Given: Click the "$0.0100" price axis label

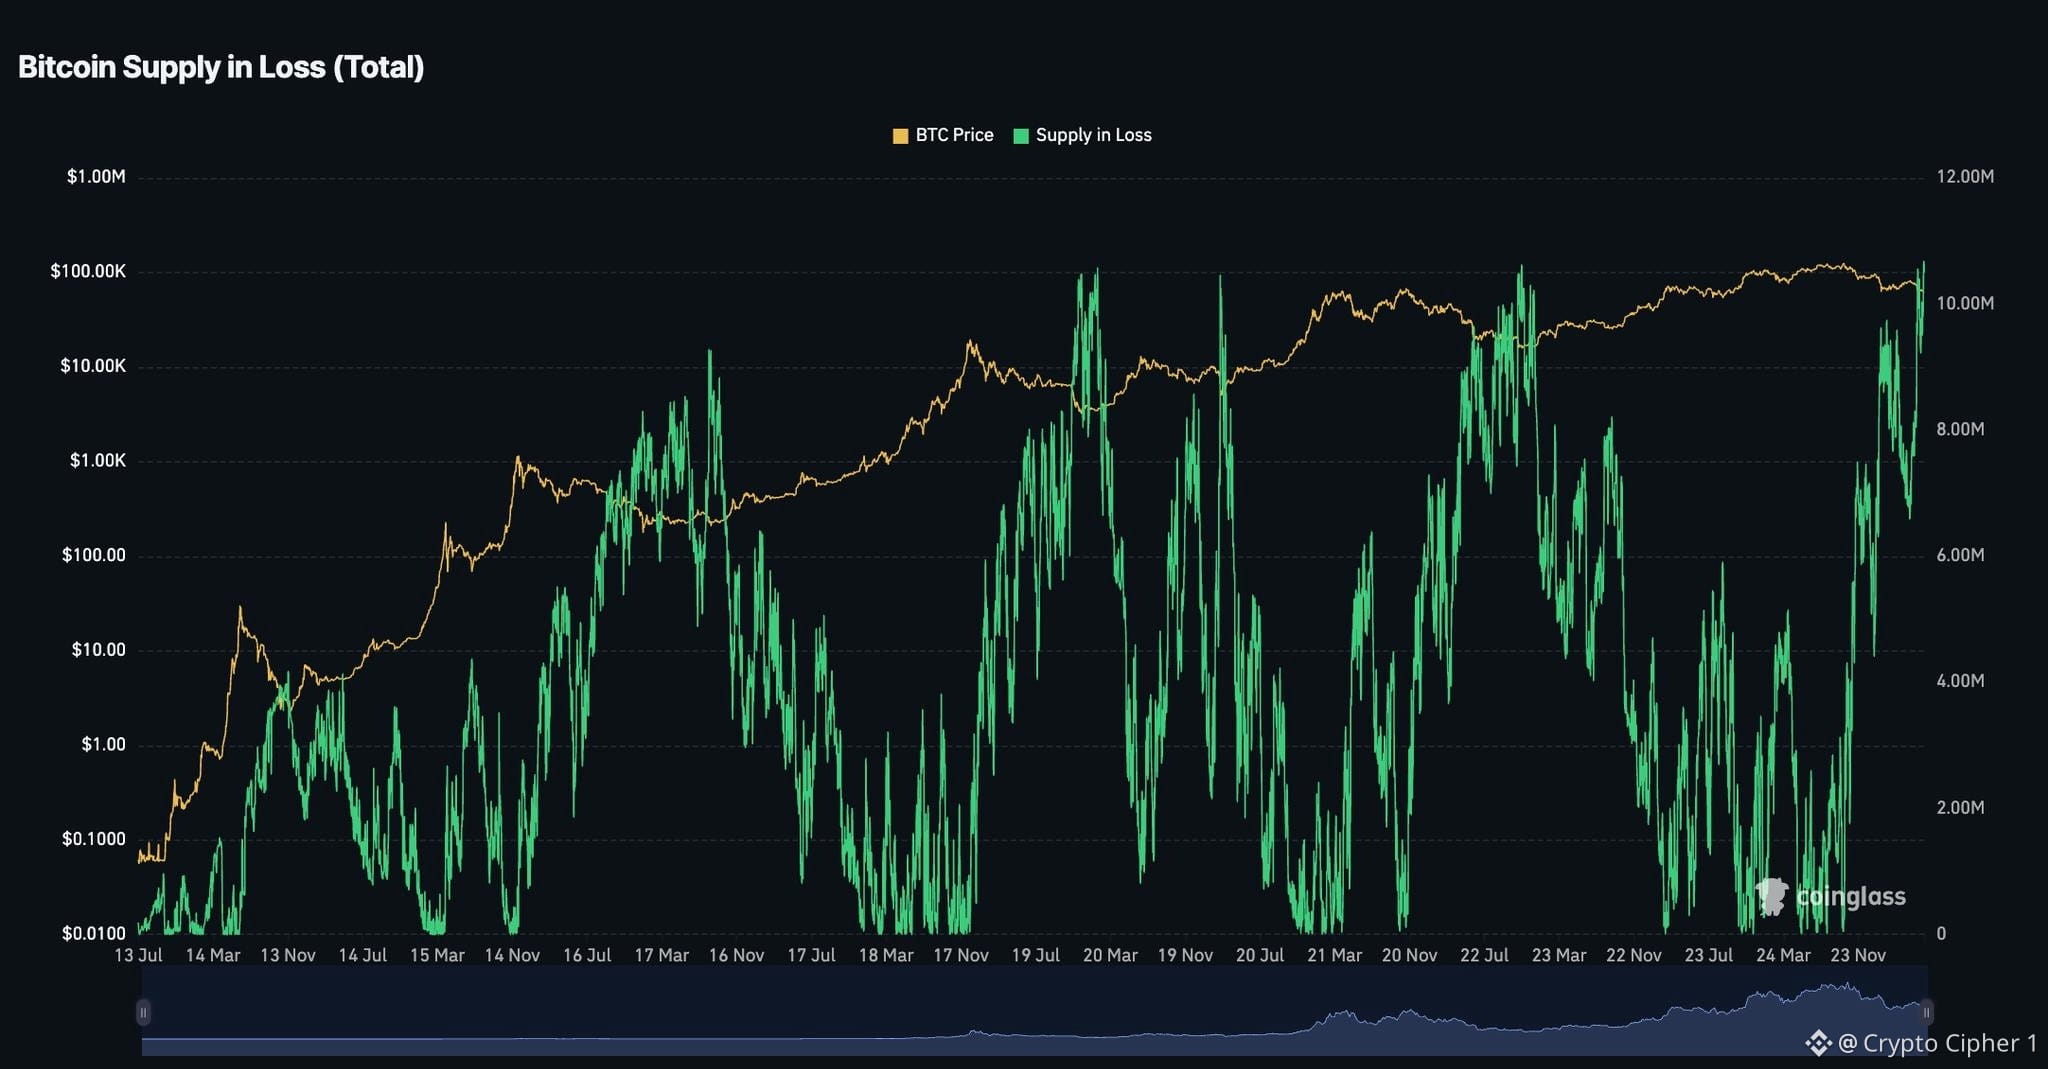Looking at the screenshot, I should (94, 934).
